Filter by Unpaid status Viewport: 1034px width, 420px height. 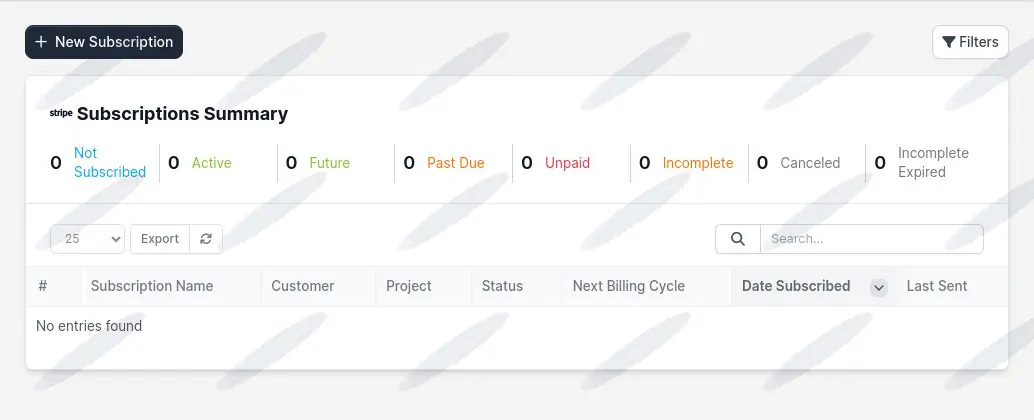(567, 163)
